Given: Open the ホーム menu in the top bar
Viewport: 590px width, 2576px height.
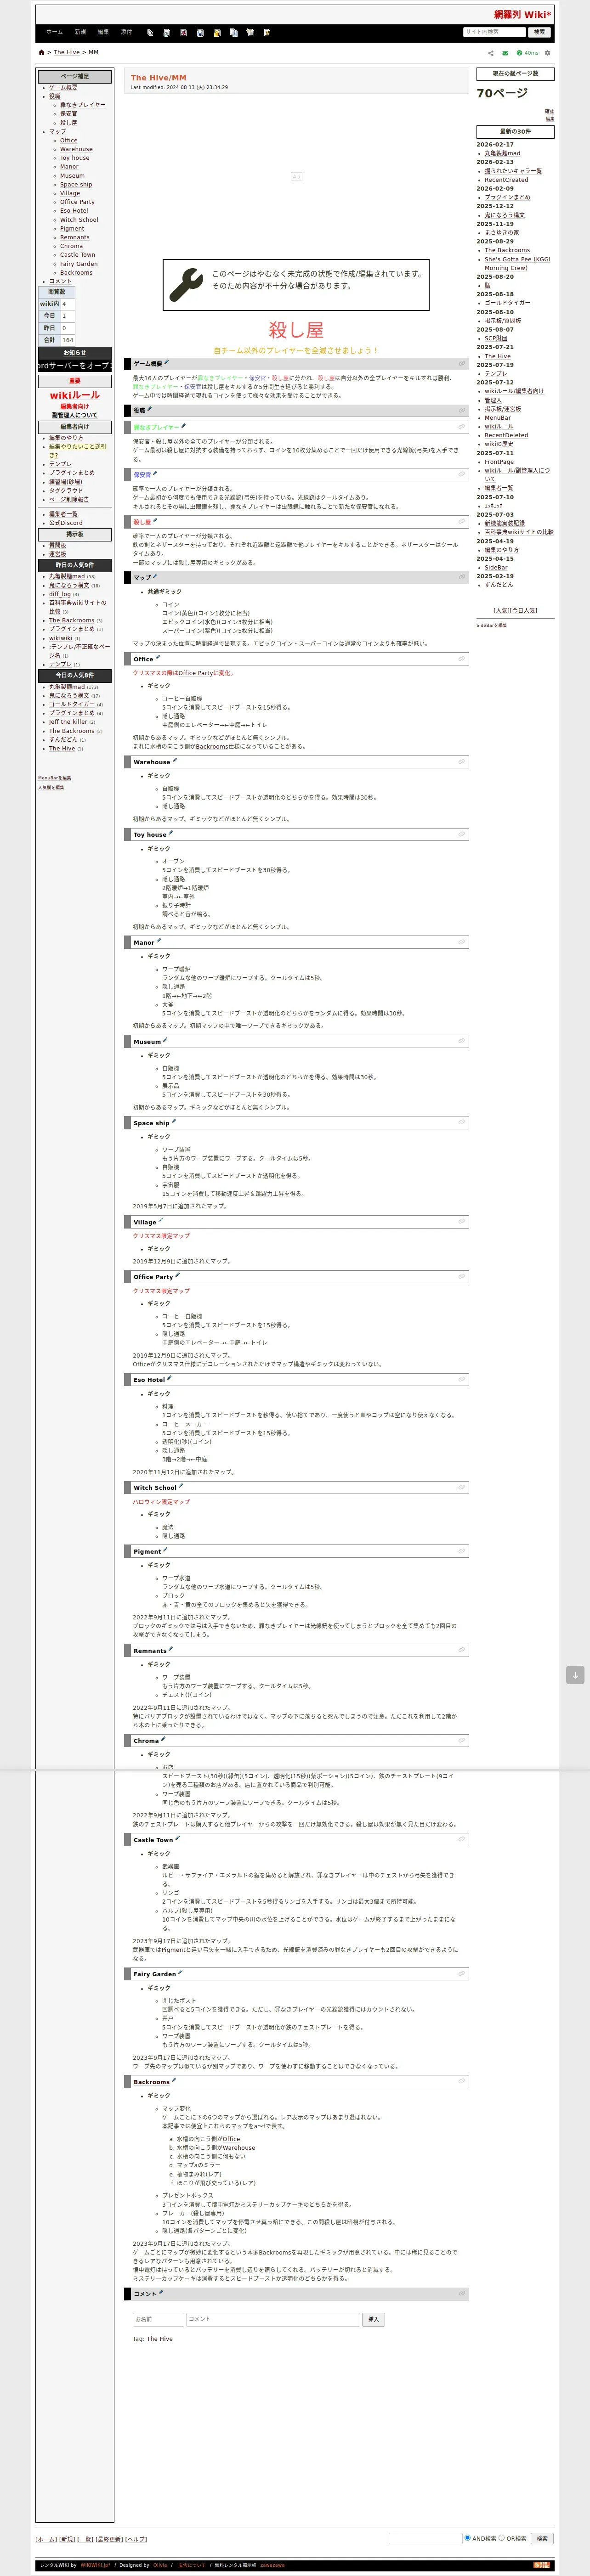Looking at the screenshot, I should coord(54,32).
